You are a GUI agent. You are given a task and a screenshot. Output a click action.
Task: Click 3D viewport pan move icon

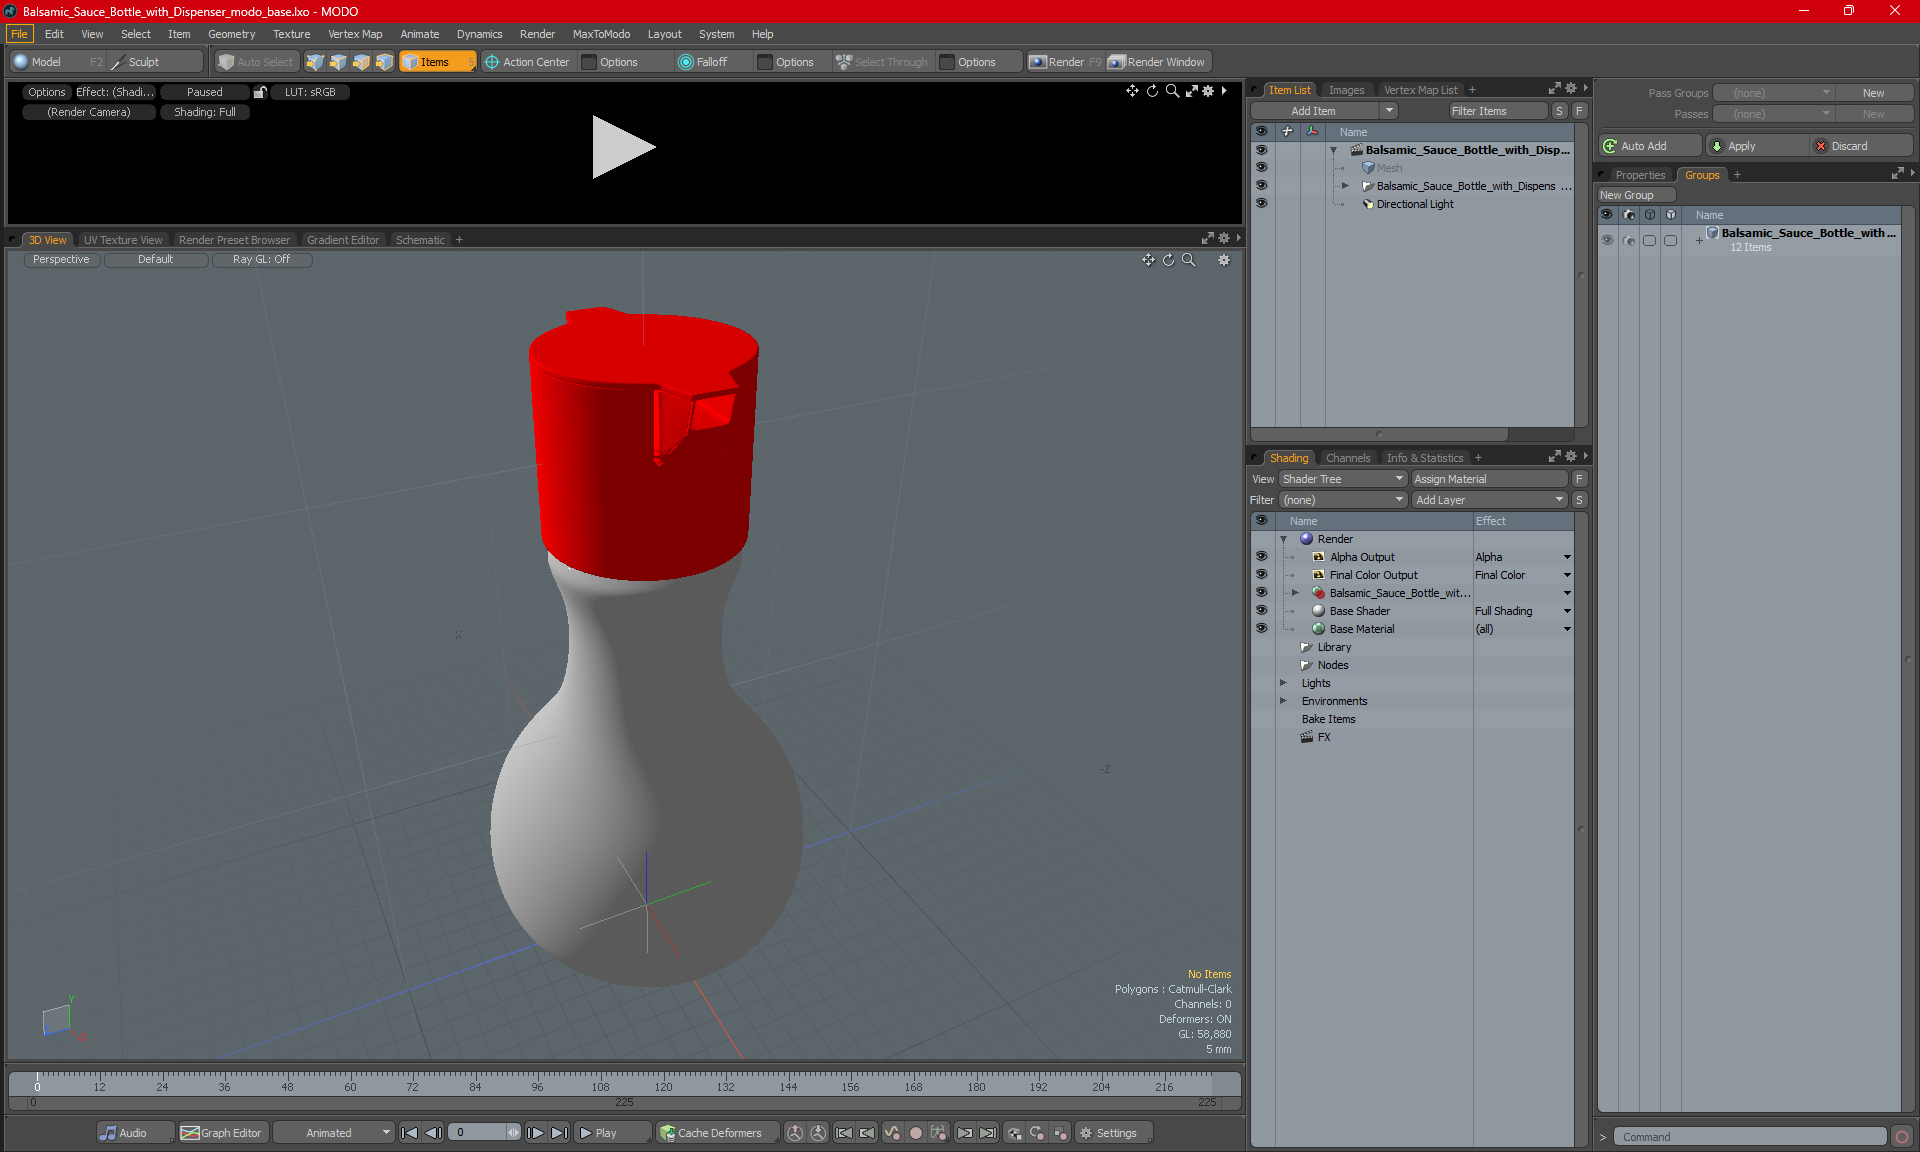(x=1148, y=260)
